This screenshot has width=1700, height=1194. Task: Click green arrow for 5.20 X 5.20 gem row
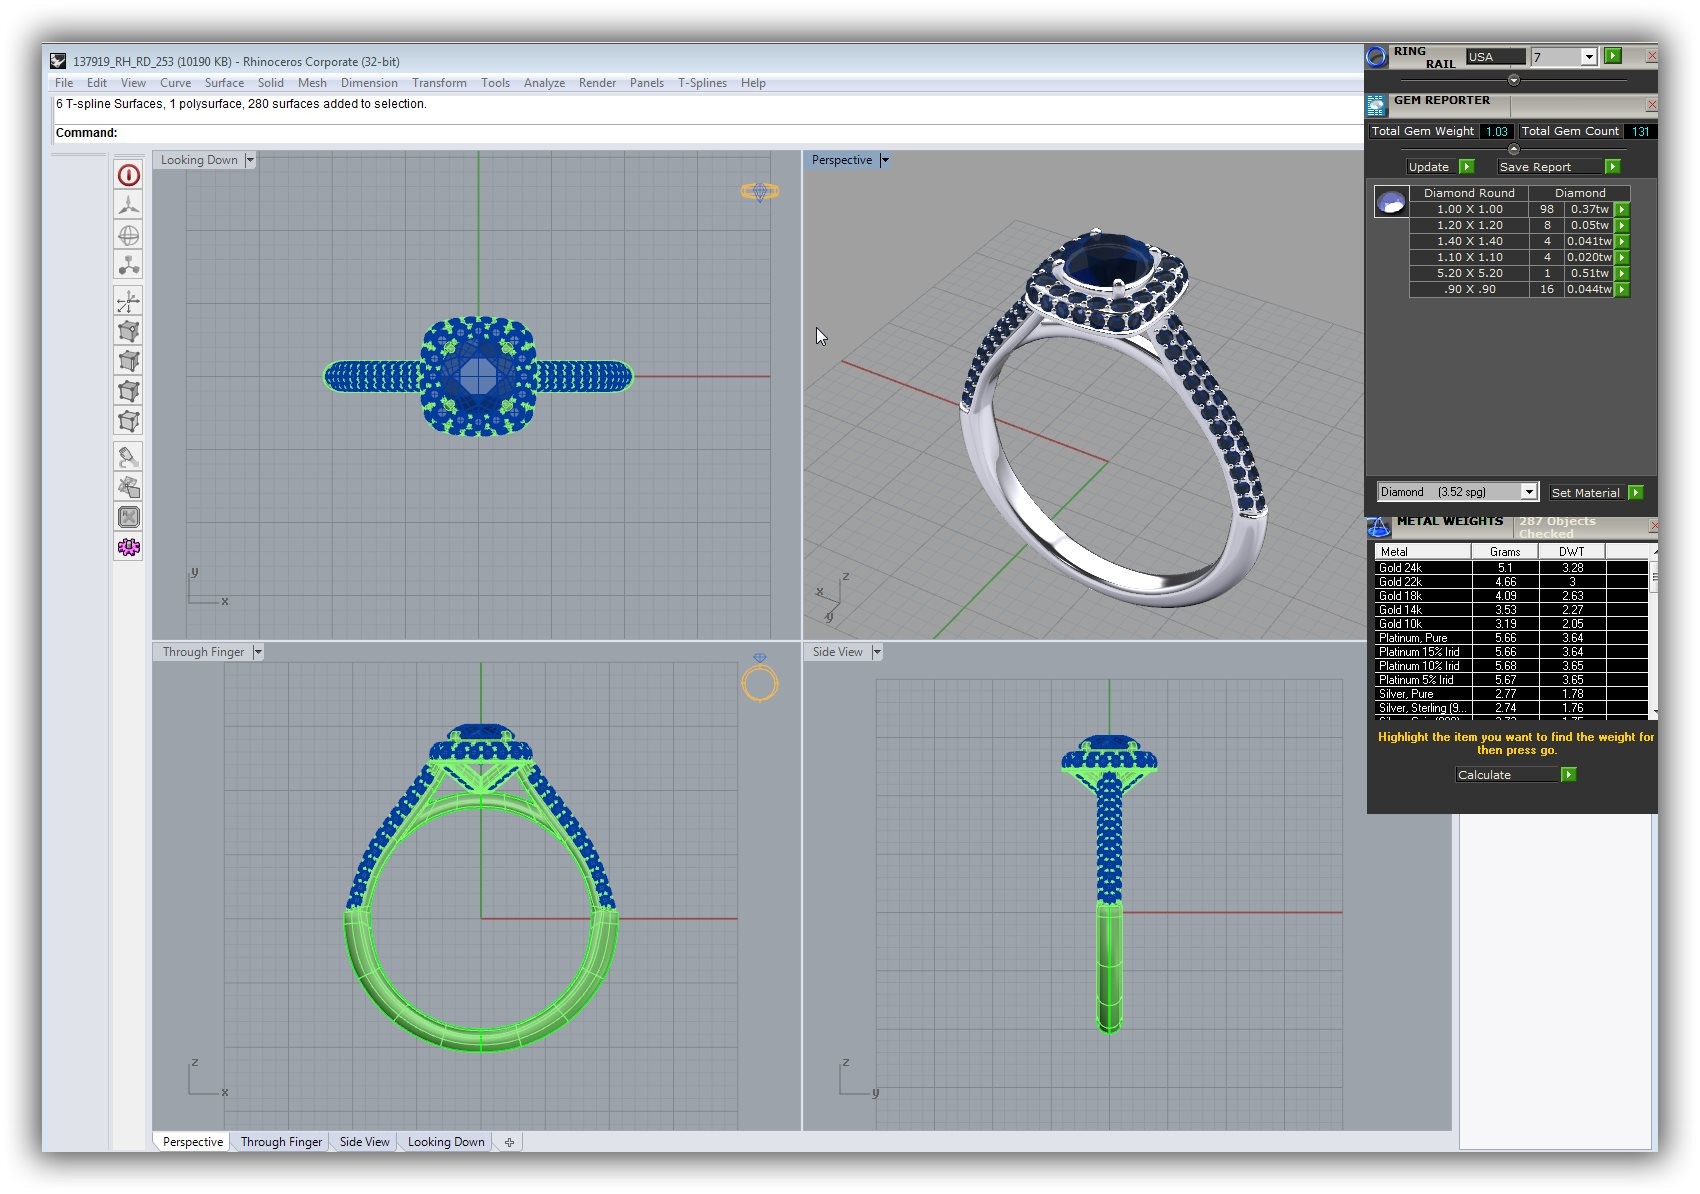1622,273
